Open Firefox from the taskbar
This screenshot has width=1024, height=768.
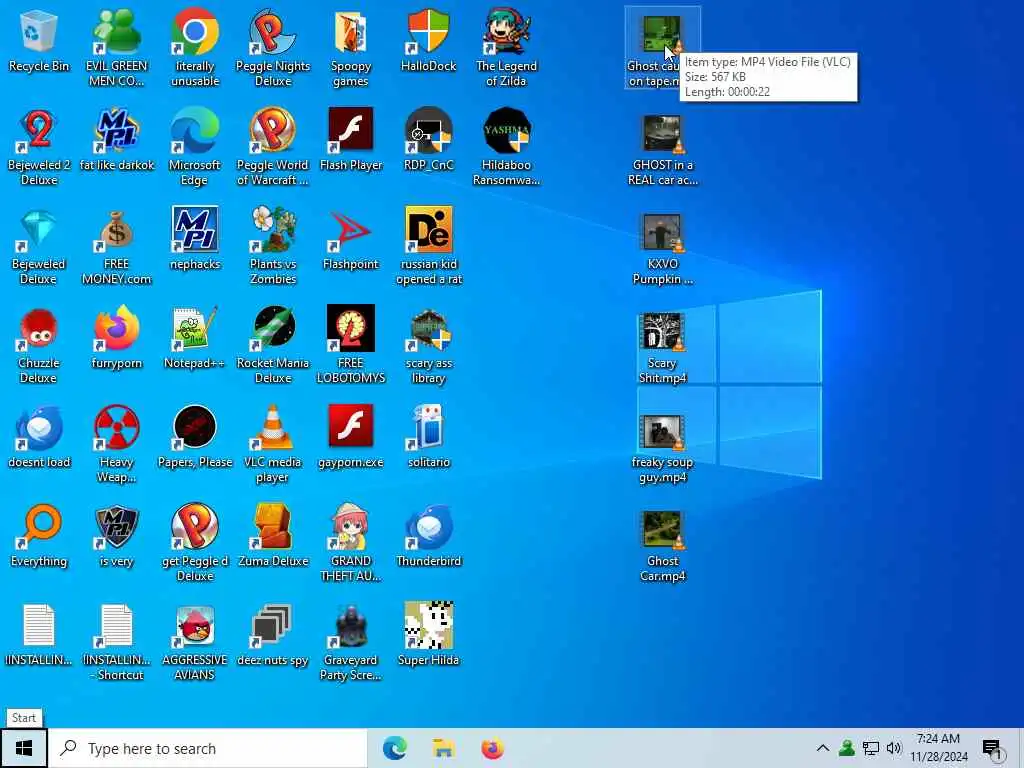pos(492,748)
